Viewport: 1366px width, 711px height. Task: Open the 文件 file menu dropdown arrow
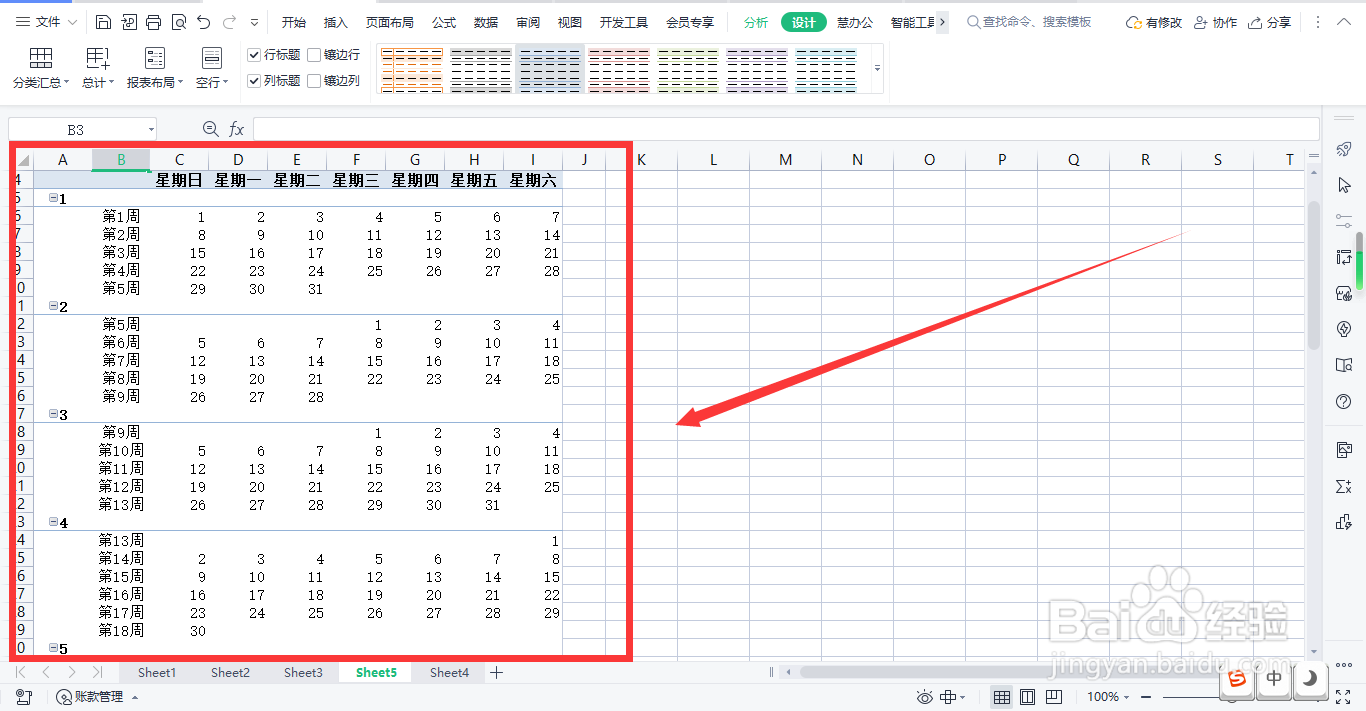click(73, 22)
